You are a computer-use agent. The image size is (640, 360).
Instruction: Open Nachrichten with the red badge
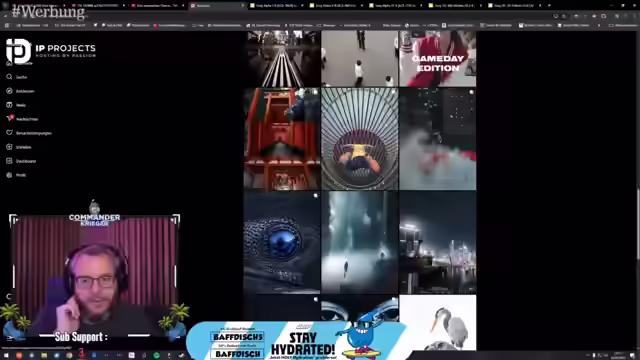point(22,119)
